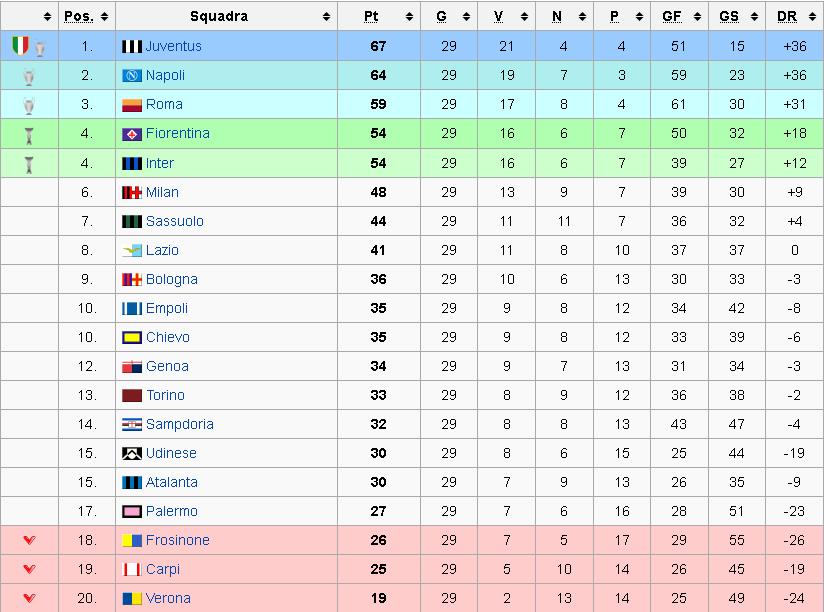
Task: Sort by first unnamed column arrows
Action: click(x=47, y=17)
